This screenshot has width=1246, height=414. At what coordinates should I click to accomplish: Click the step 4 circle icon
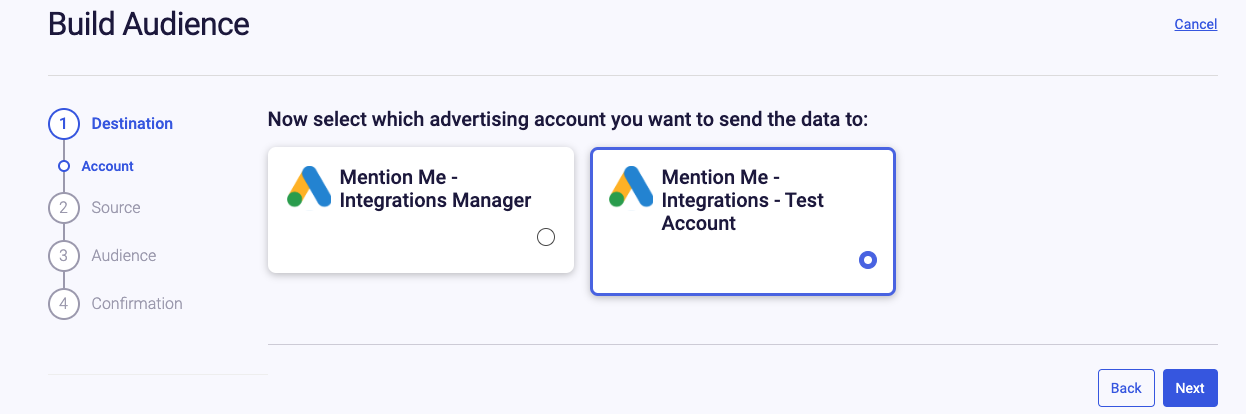coord(63,304)
